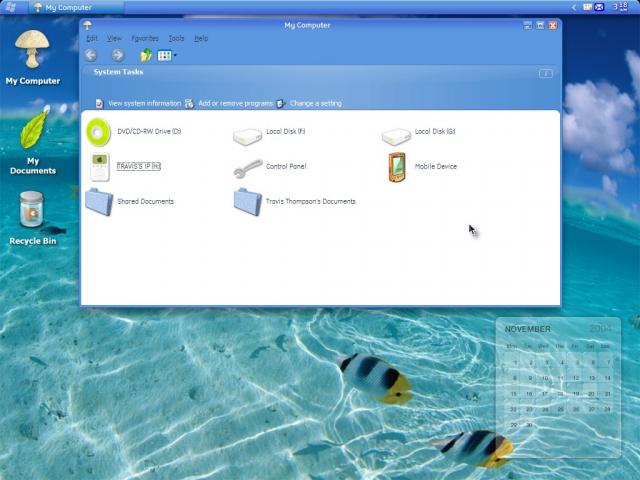Click the System Tasks header text

click(x=118, y=72)
